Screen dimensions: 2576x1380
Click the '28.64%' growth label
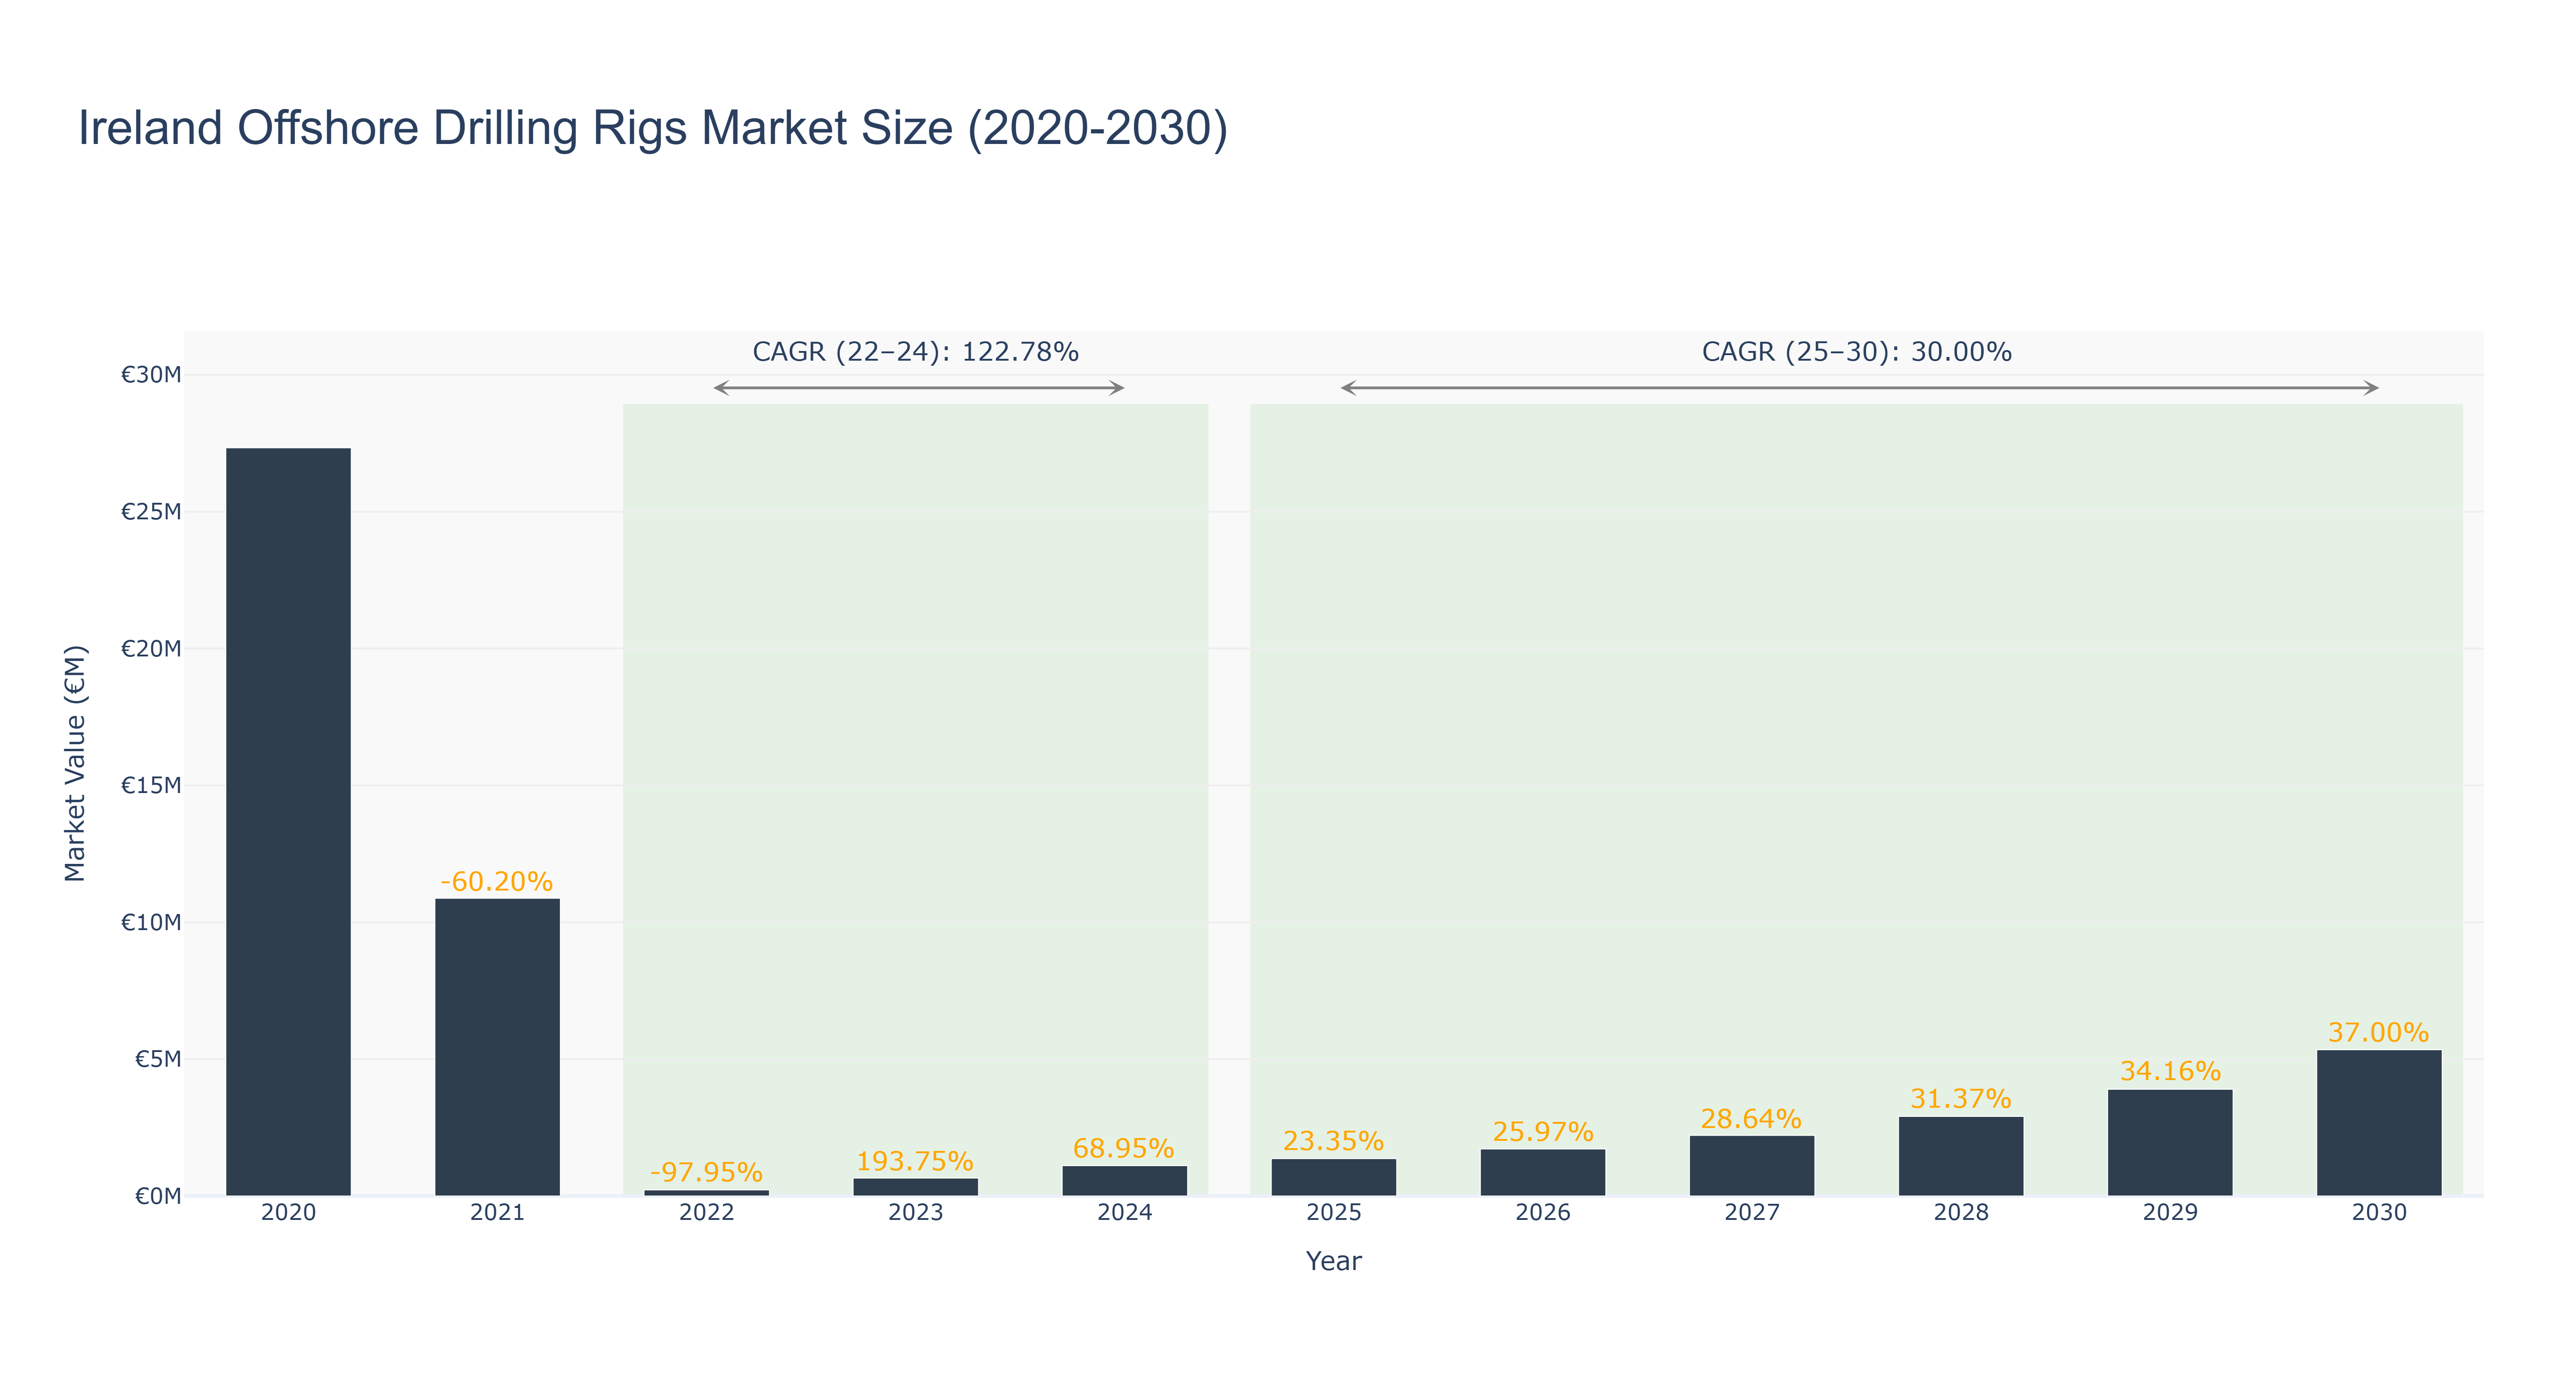coord(1752,1119)
